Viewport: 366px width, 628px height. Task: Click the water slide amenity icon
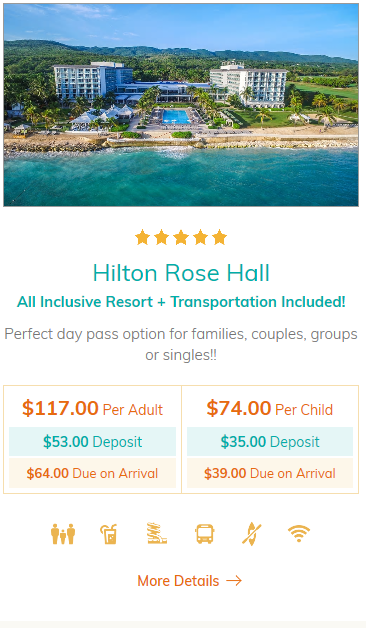click(157, 533)
